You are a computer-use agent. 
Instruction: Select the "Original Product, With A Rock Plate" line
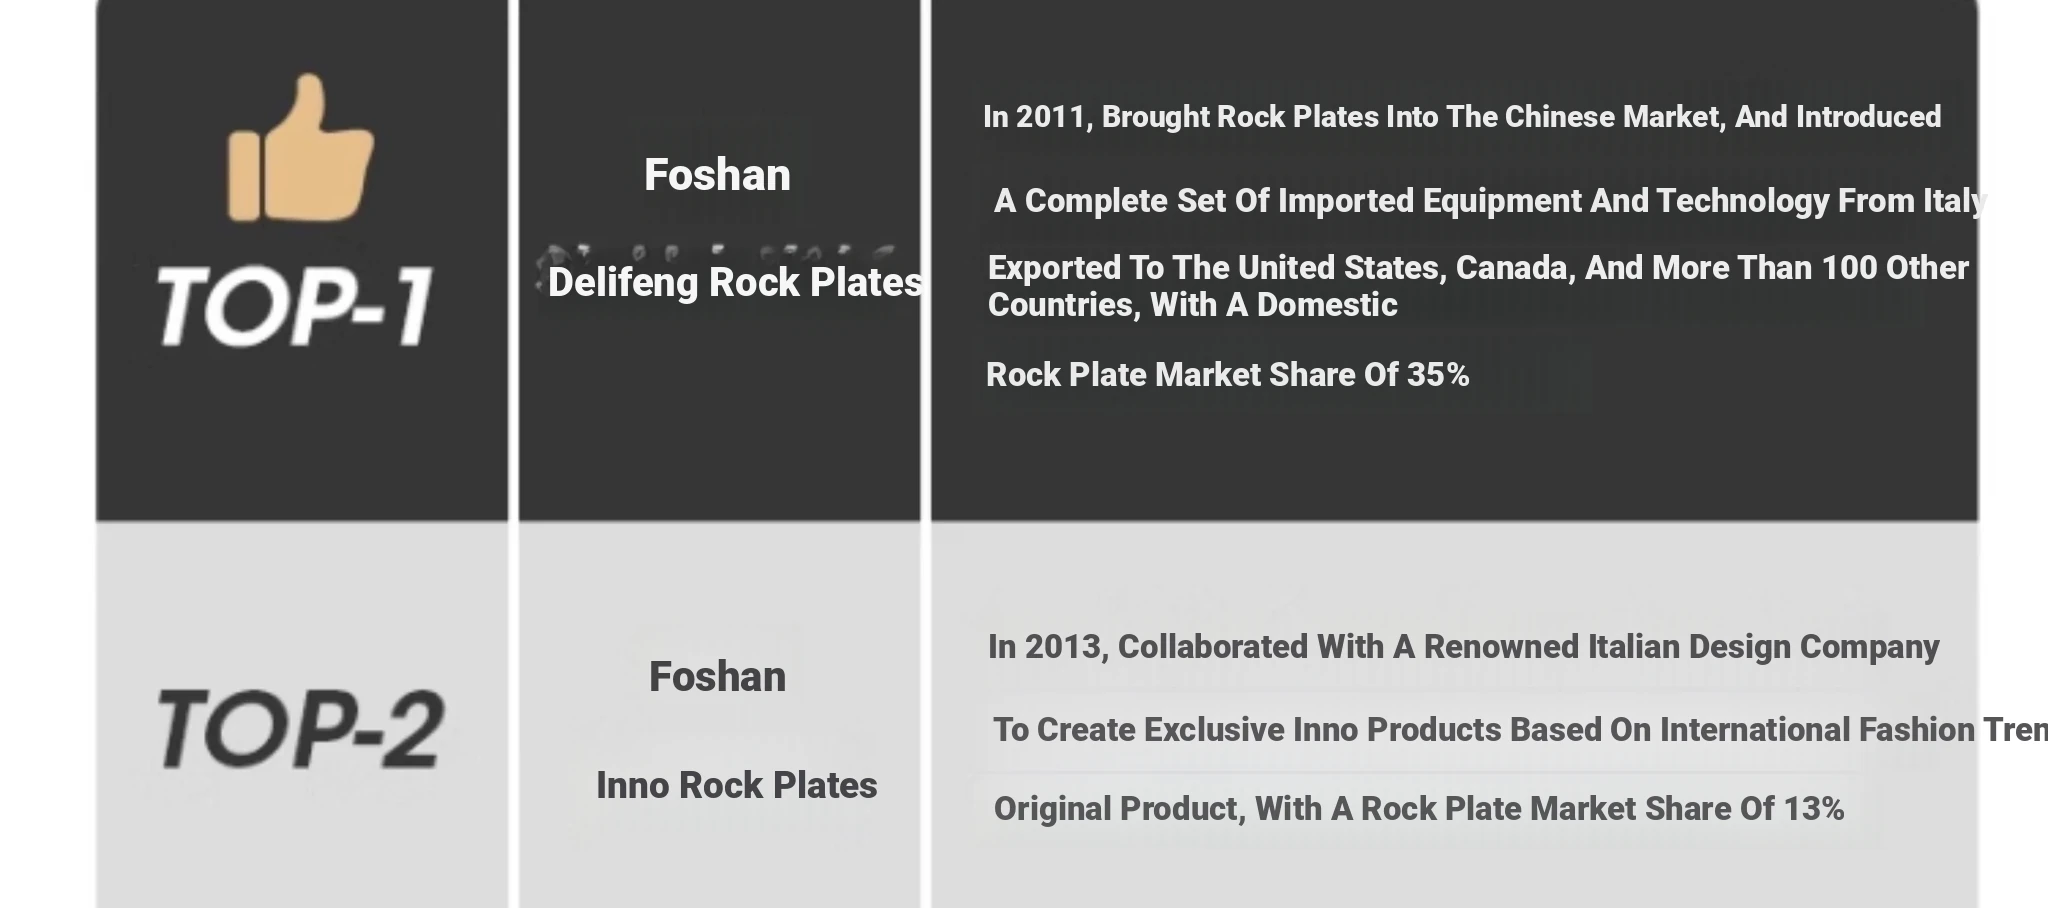pos(1418,809)
